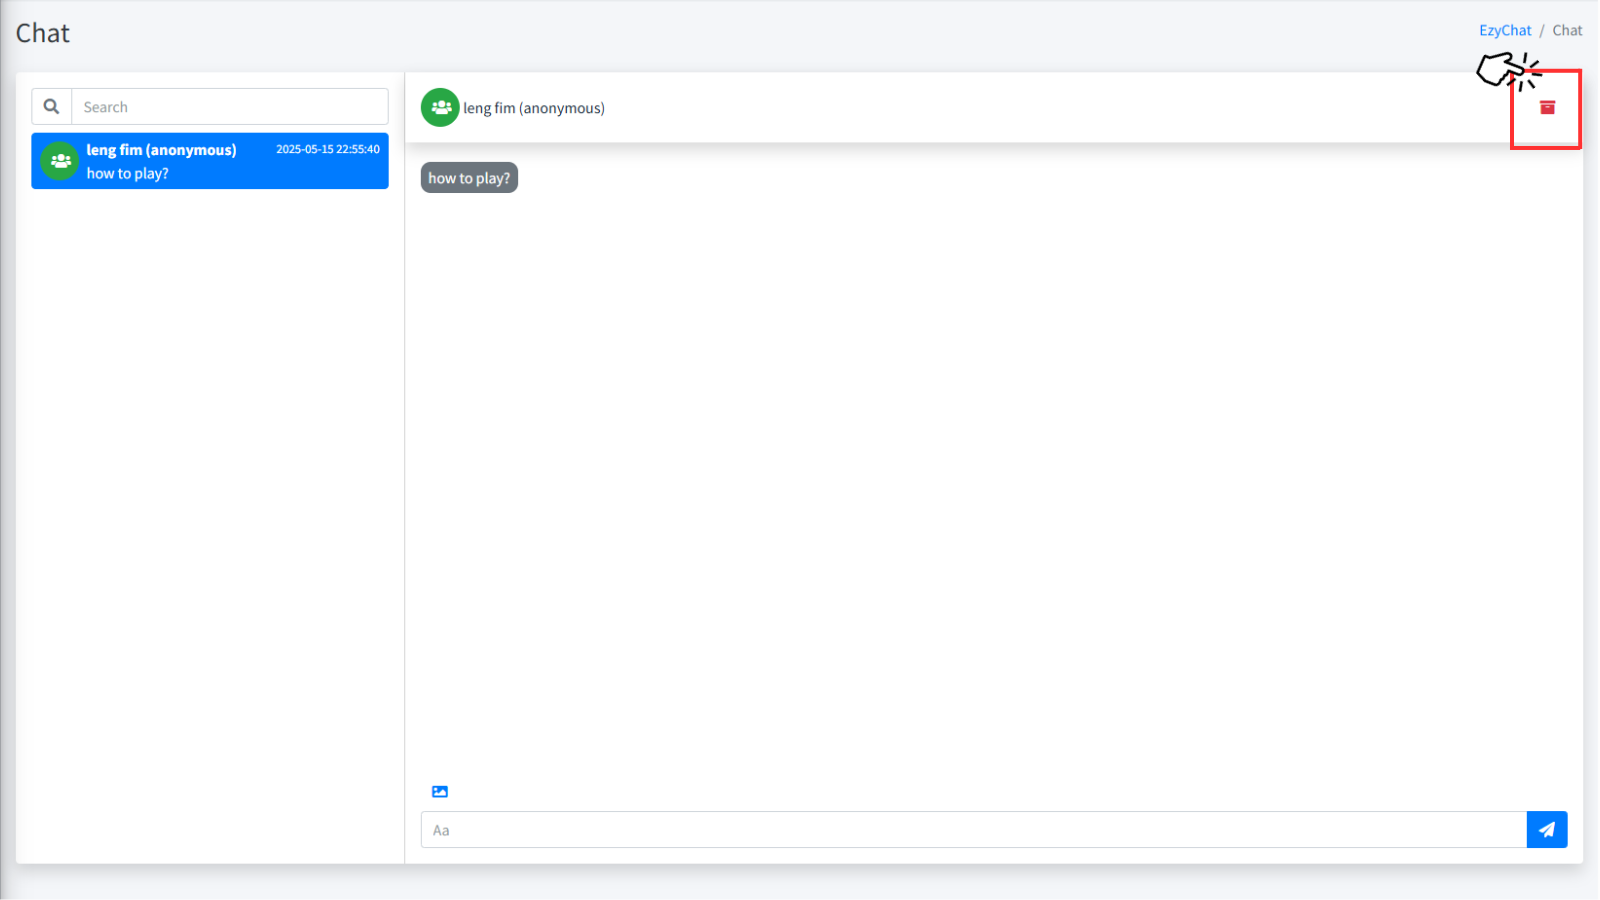The image size is (1600, 900).
Task: Attach an image using the picture icon
Action: click(x=440, y=792)
